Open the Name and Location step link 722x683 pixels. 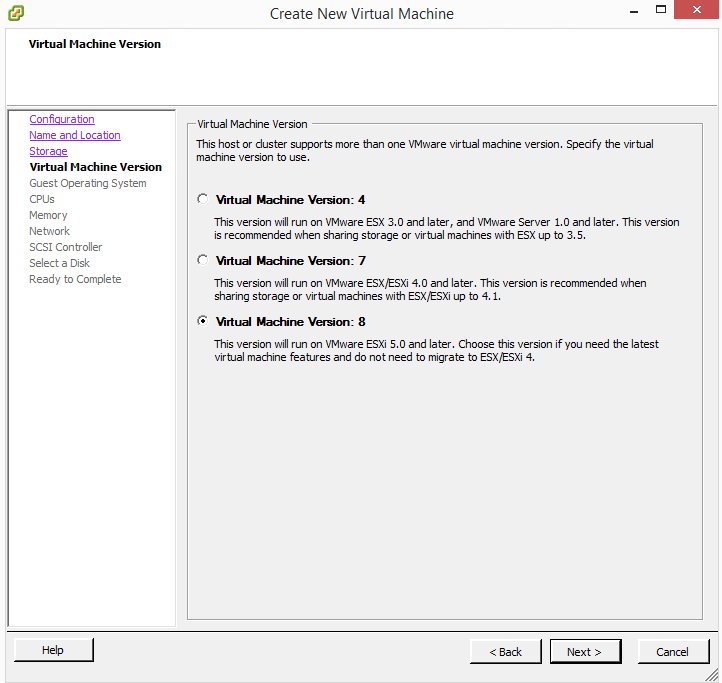pyautogui.click(x=75, y=135)
